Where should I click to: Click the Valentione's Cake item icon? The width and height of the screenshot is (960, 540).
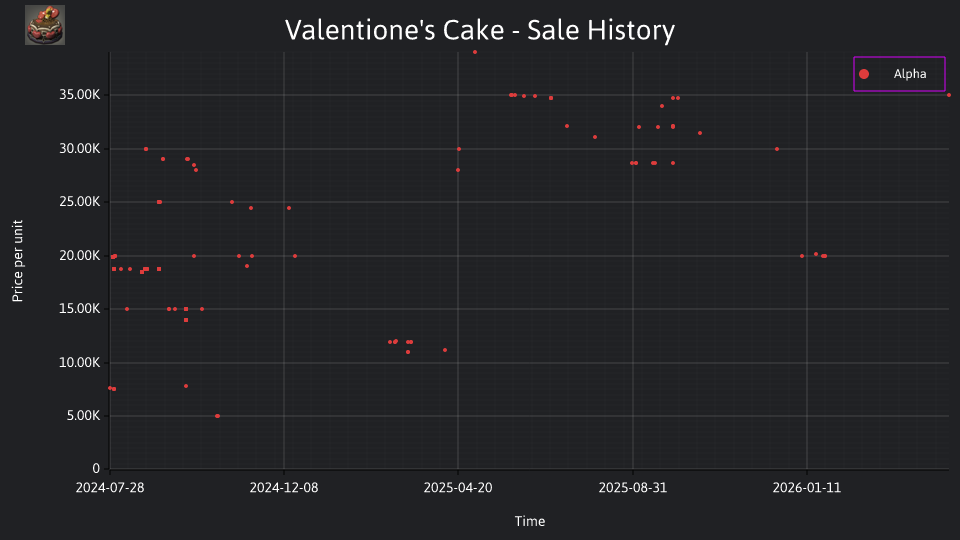tap(45, 25)
